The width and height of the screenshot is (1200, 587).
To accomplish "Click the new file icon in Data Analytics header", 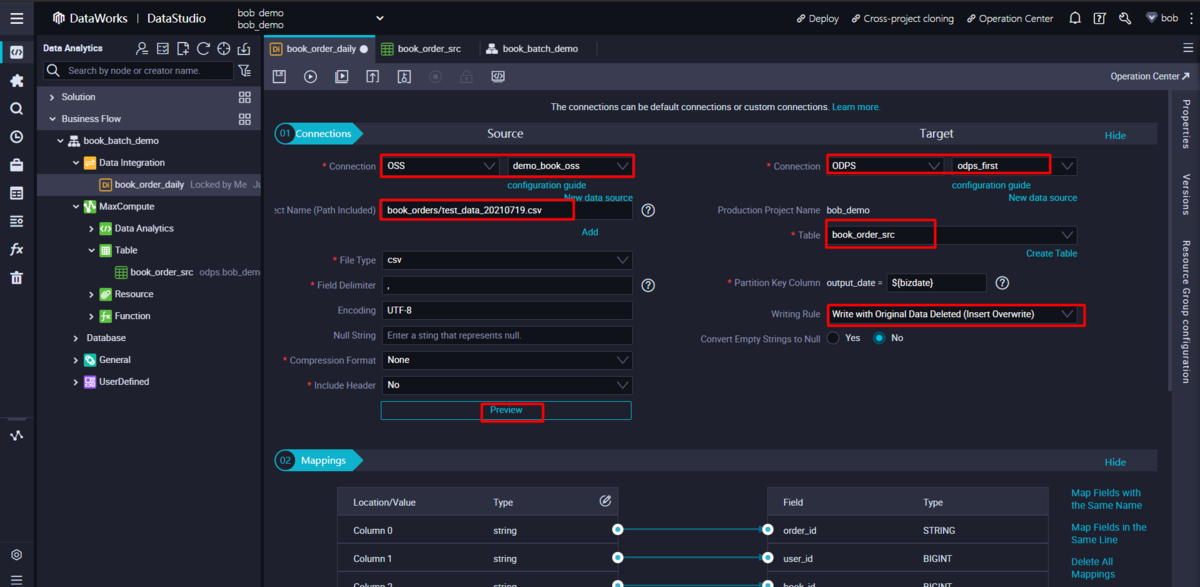I will 183,48.
